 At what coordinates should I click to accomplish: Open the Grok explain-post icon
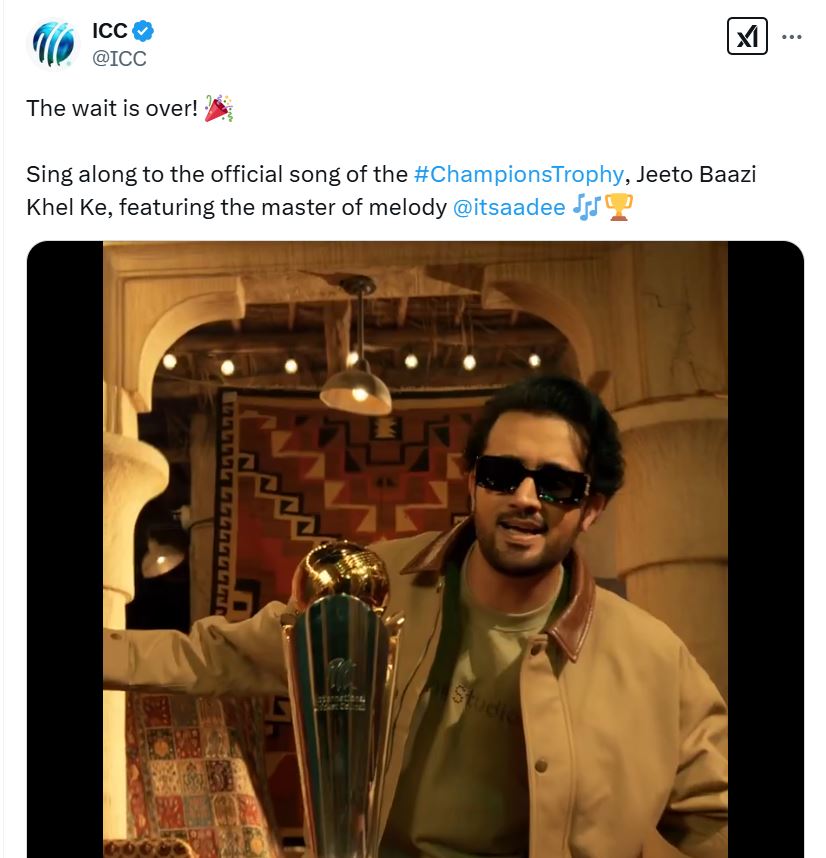coord(747,37)
